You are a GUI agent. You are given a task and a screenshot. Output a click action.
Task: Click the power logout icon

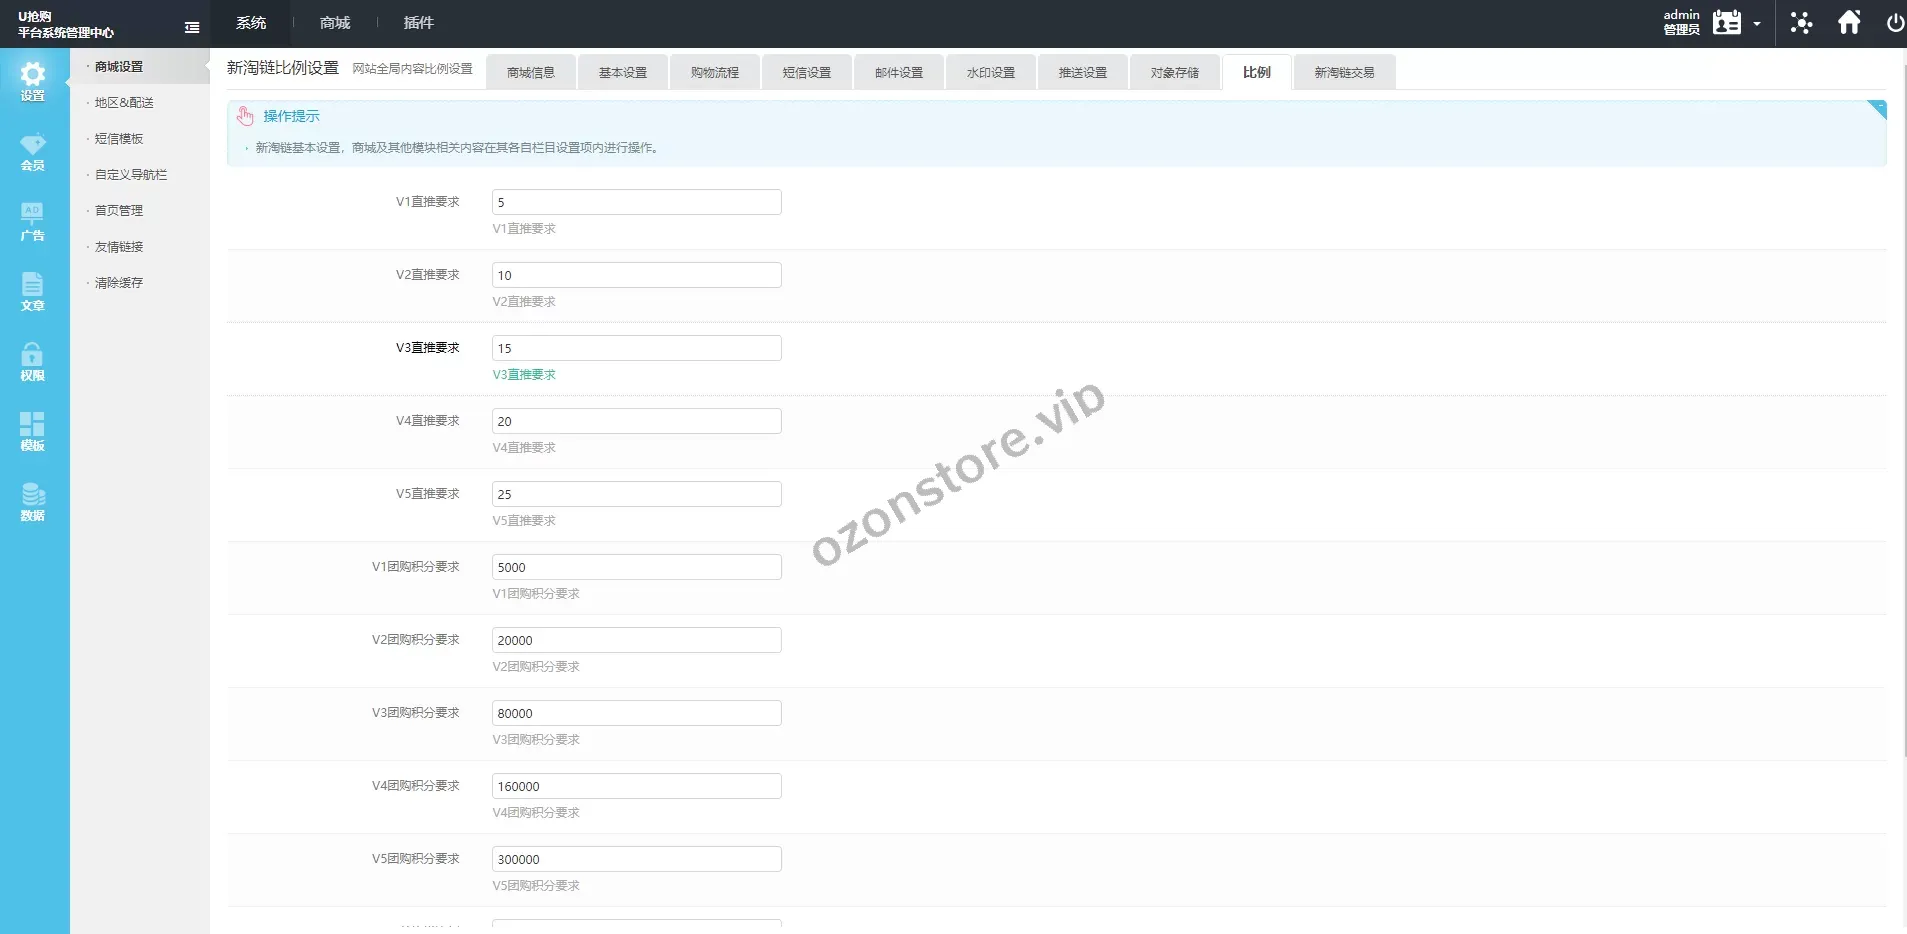tap(1894, 23)
